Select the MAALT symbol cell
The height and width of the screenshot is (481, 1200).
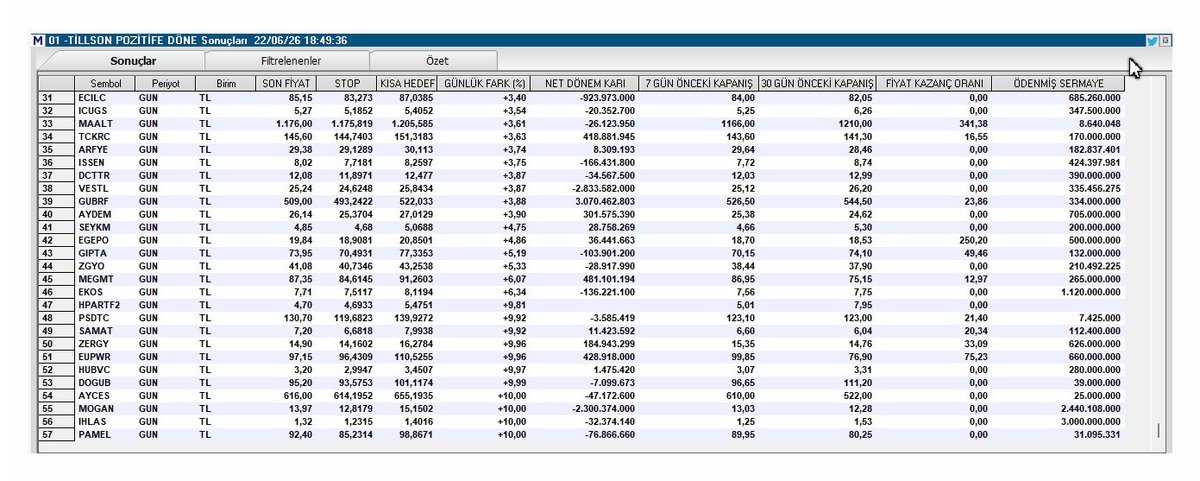[105, 122]
